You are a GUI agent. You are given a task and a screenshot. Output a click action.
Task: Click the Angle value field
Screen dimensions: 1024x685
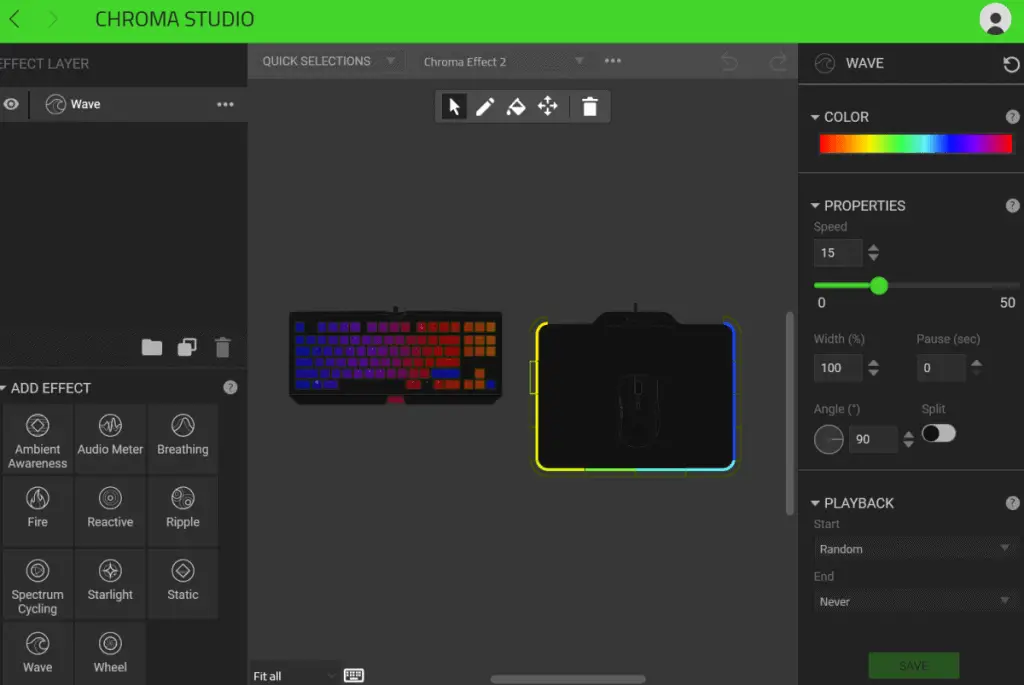tap(872, 439)
